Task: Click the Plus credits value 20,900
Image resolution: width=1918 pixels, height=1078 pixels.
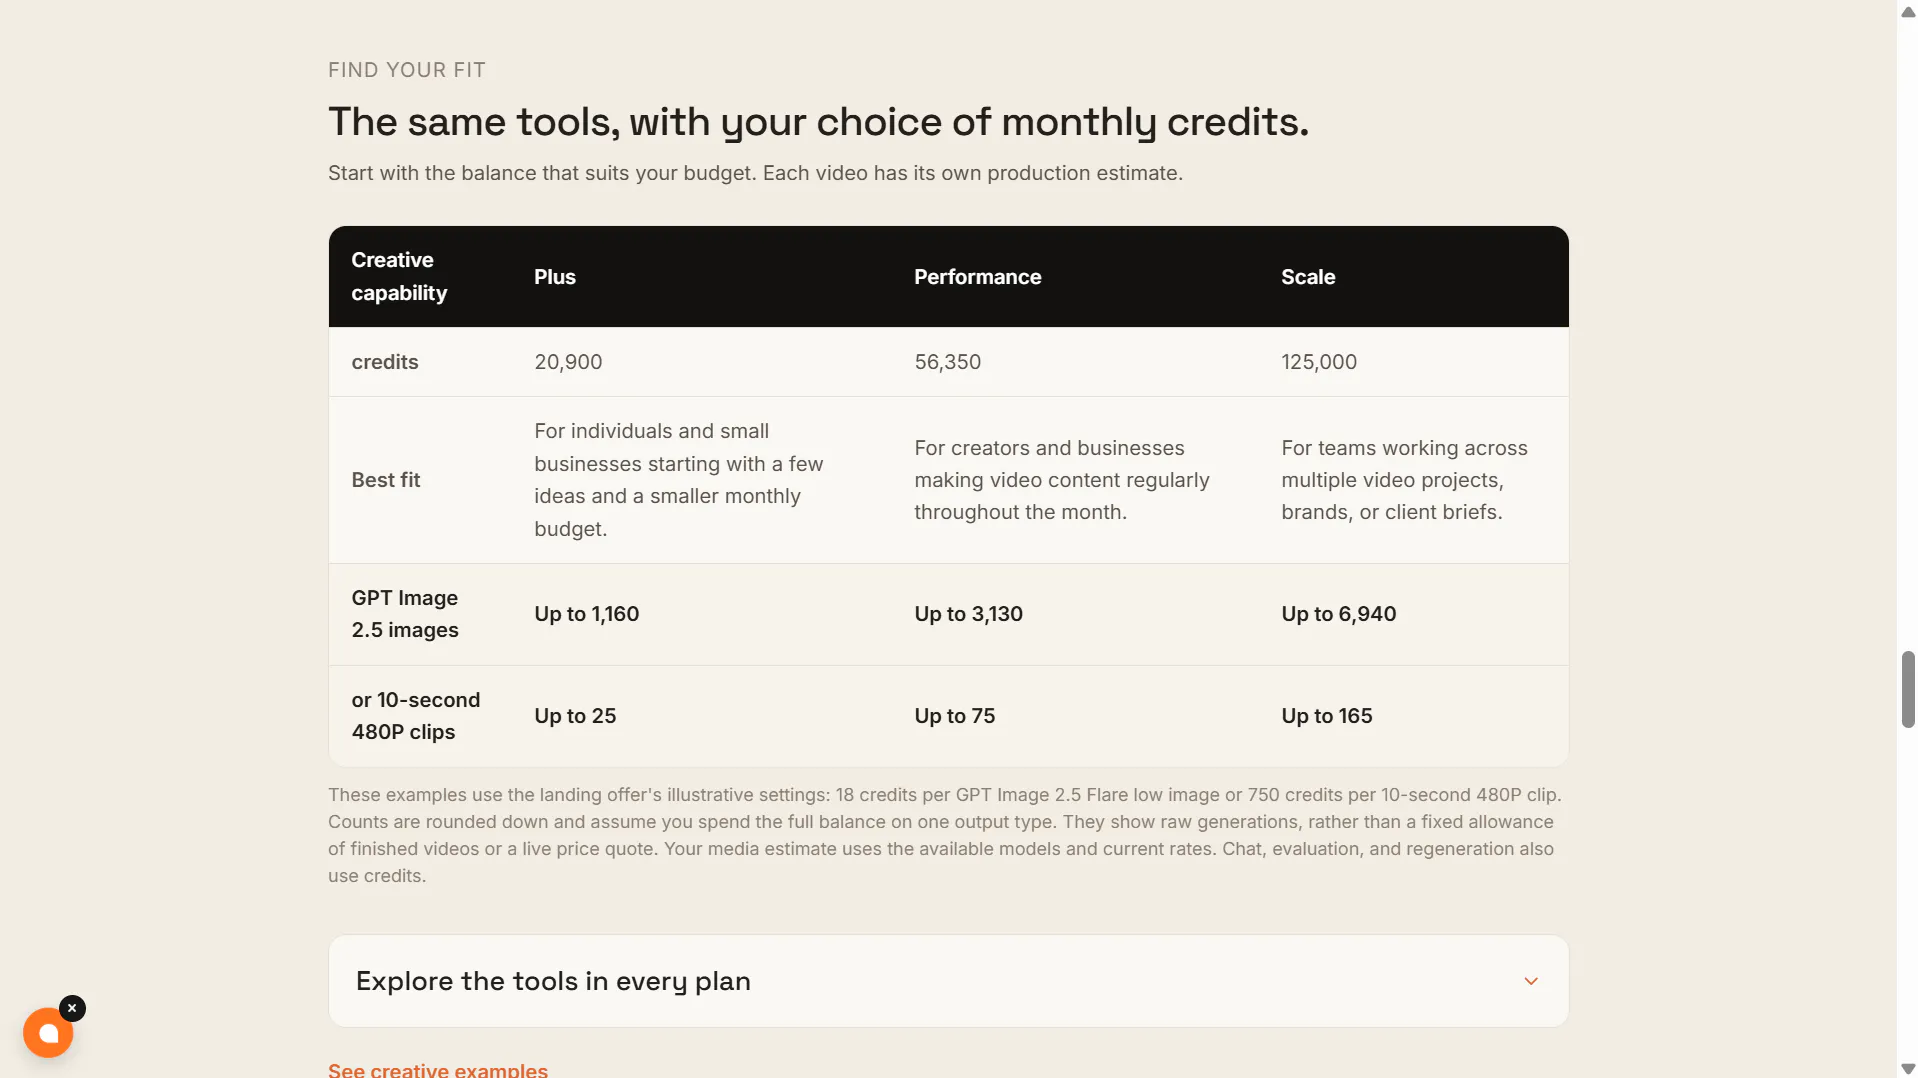Action: [568, 362]
